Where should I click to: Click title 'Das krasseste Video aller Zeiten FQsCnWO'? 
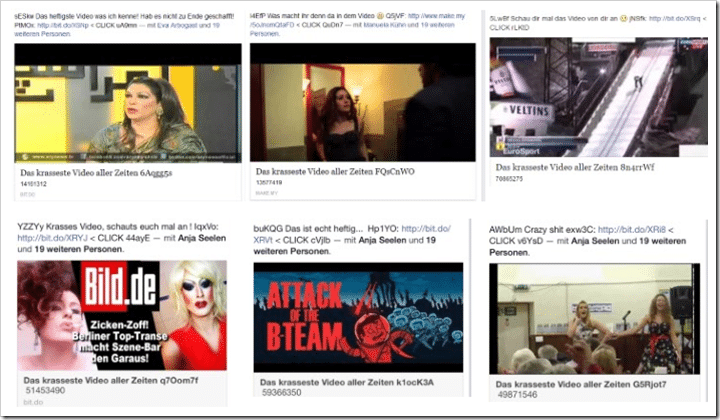tap(335, 172)
